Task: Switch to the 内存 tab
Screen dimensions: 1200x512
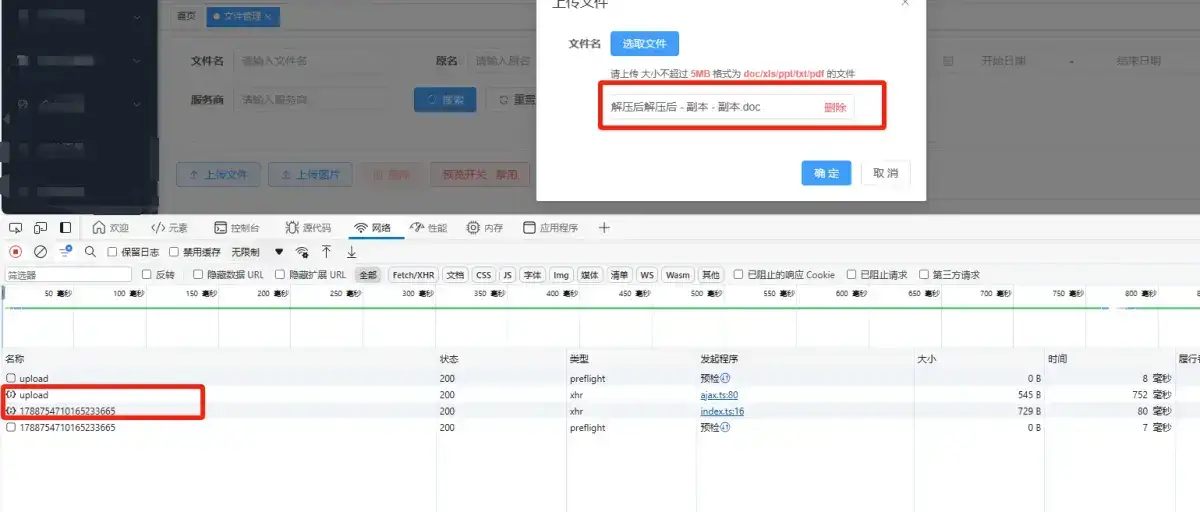Action: [485, 228]
